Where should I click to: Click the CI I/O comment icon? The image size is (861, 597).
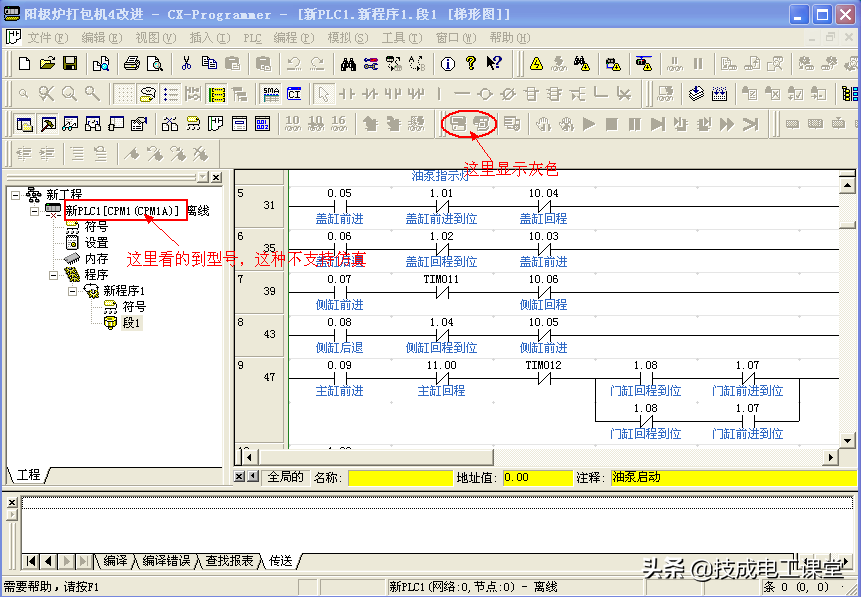click(x=294, y=94)
